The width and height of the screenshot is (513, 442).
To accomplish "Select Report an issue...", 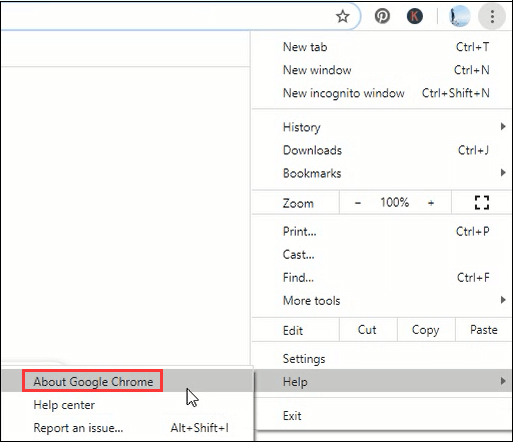I will coord(127,428).
